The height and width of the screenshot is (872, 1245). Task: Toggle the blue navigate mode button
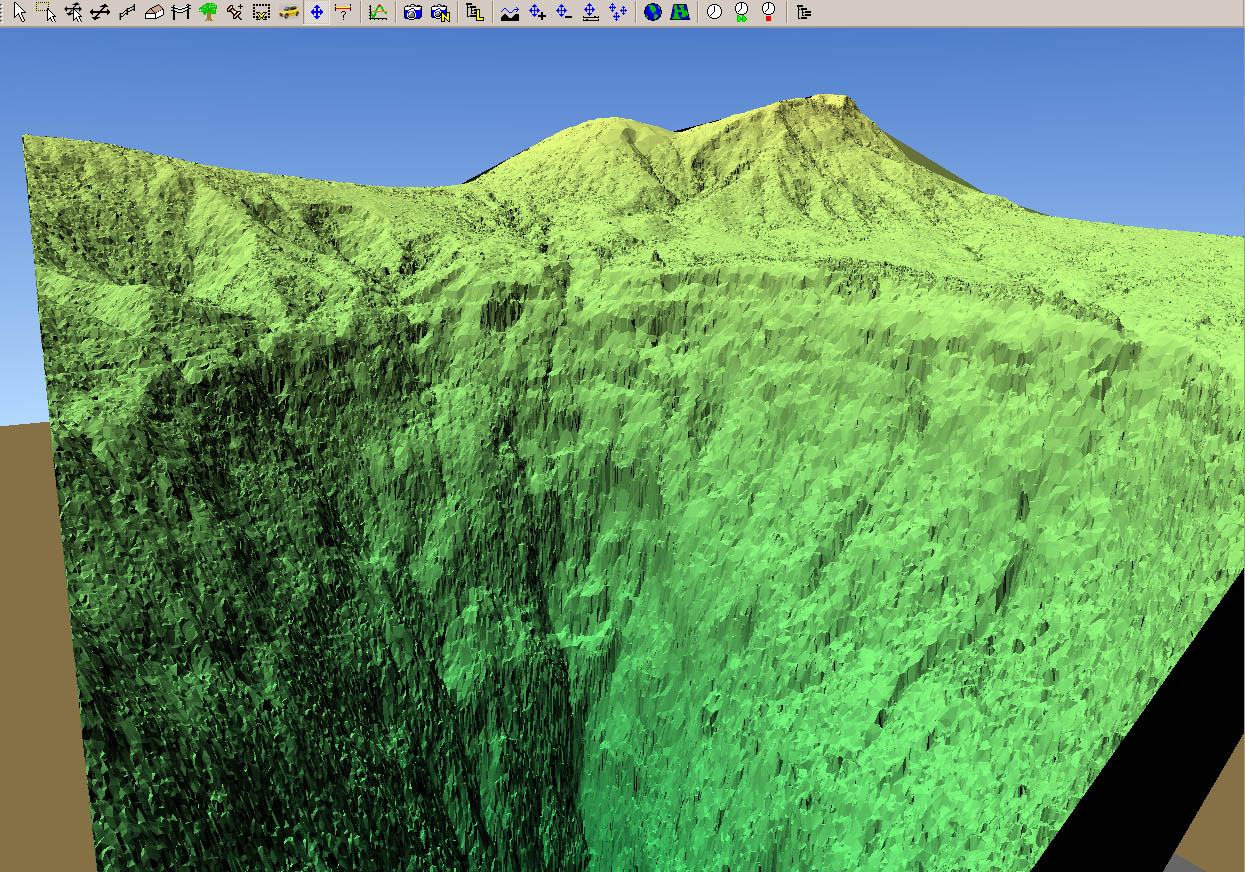coord(316,13)
